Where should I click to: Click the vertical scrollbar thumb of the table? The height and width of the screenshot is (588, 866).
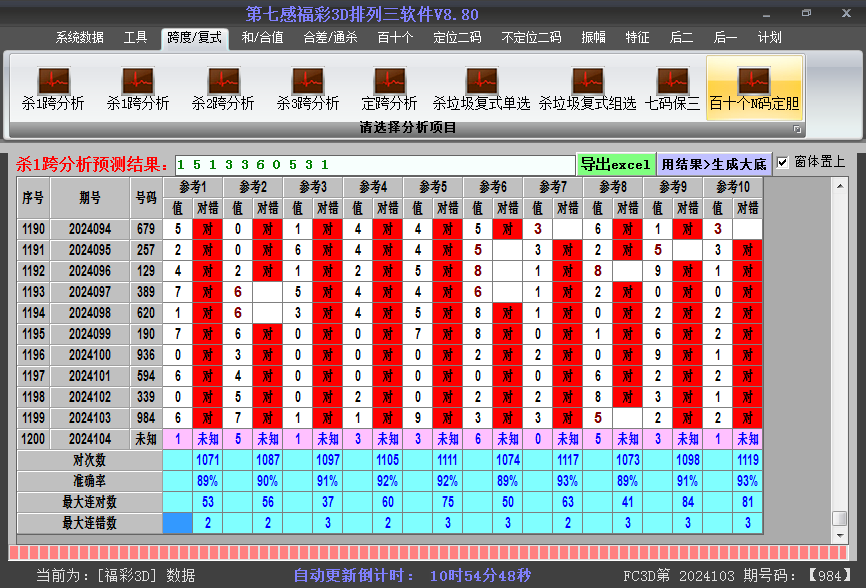839,518
